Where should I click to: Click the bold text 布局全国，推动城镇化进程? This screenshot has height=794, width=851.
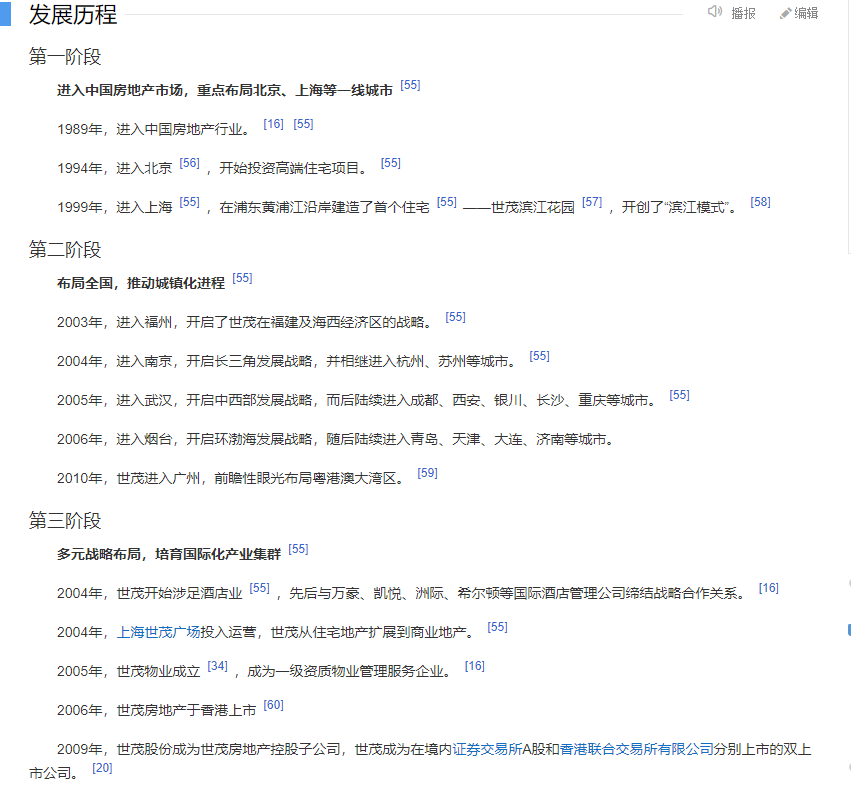141,283
